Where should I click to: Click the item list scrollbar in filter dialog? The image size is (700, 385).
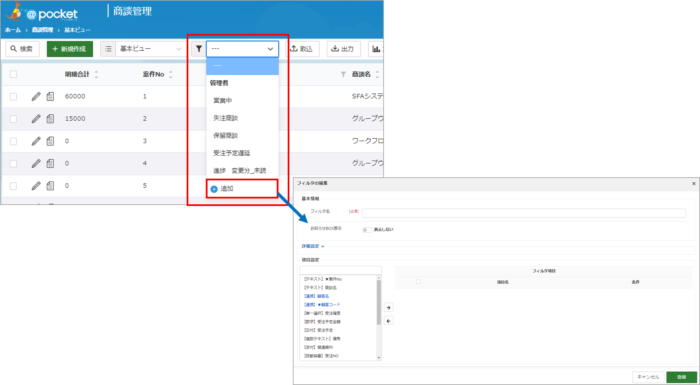[x=379, y=301]
